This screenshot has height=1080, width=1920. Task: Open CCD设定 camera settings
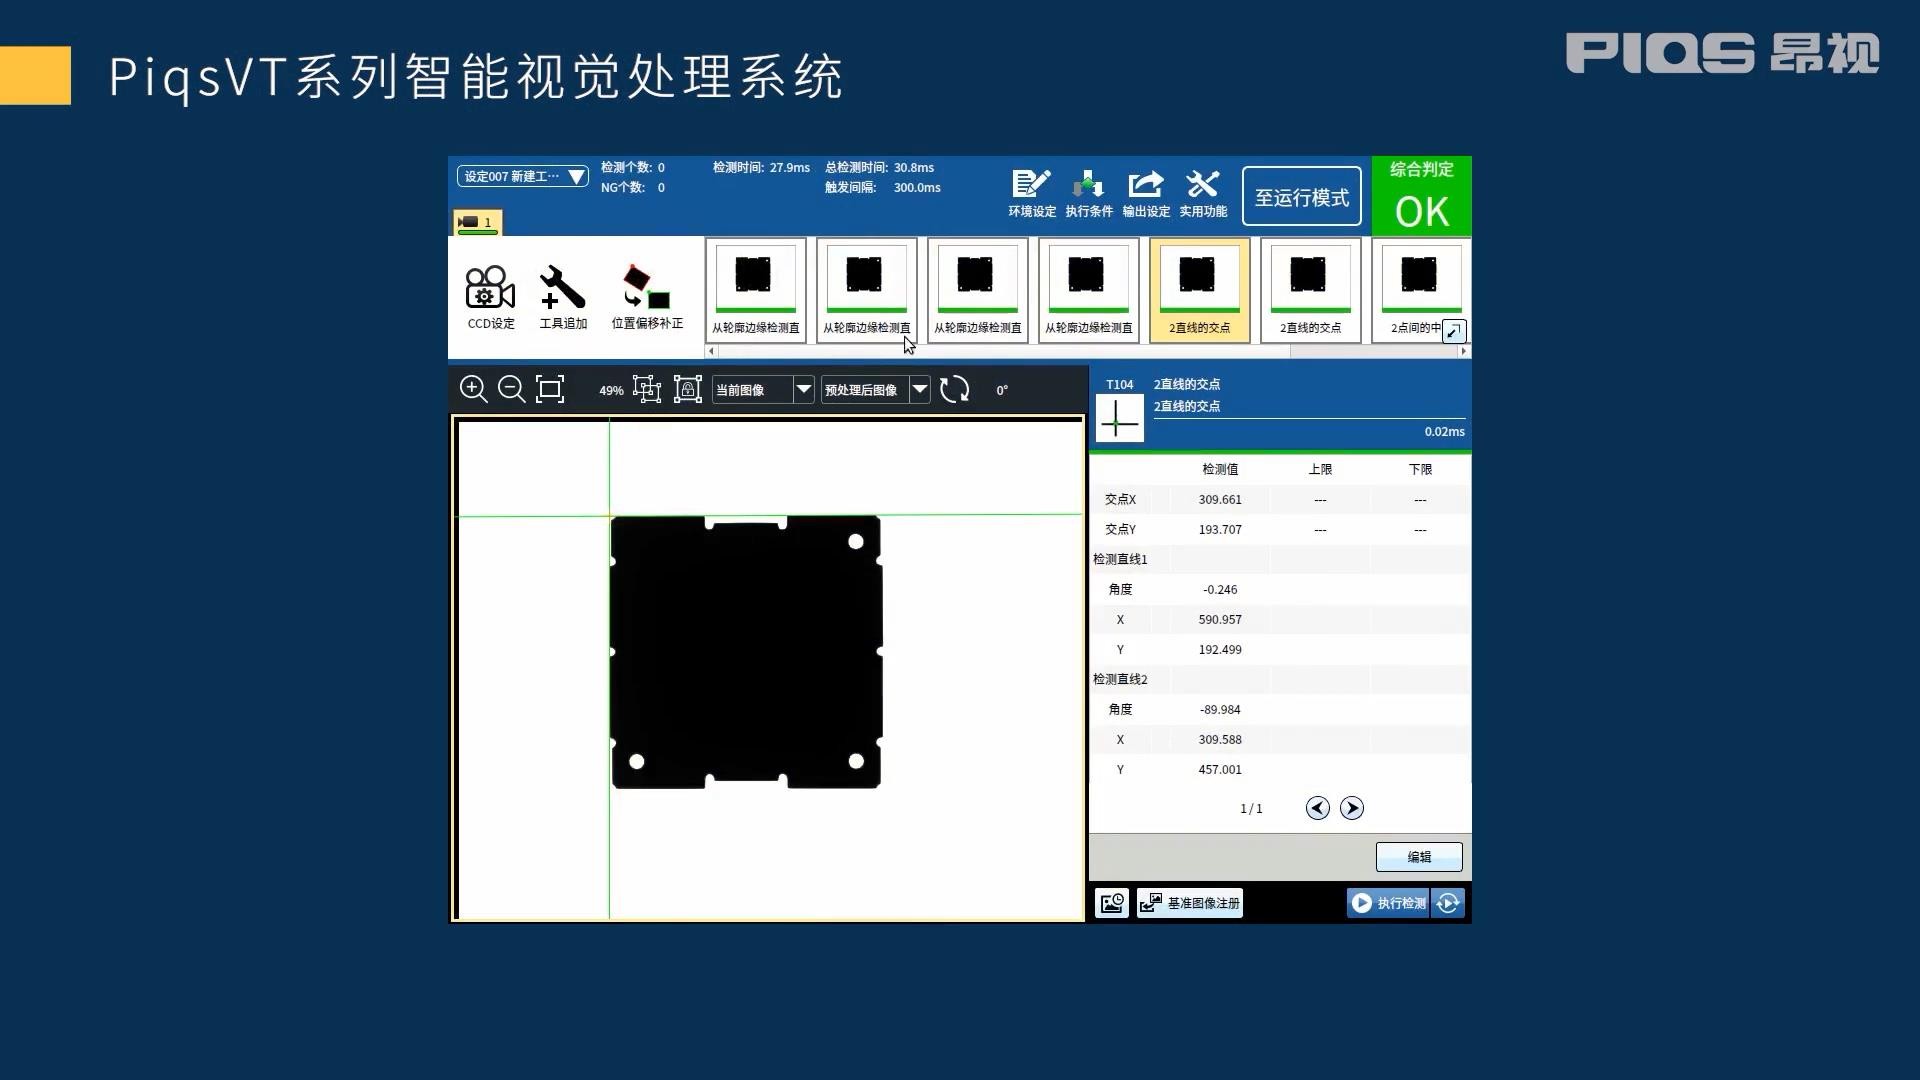pos(490,297)
